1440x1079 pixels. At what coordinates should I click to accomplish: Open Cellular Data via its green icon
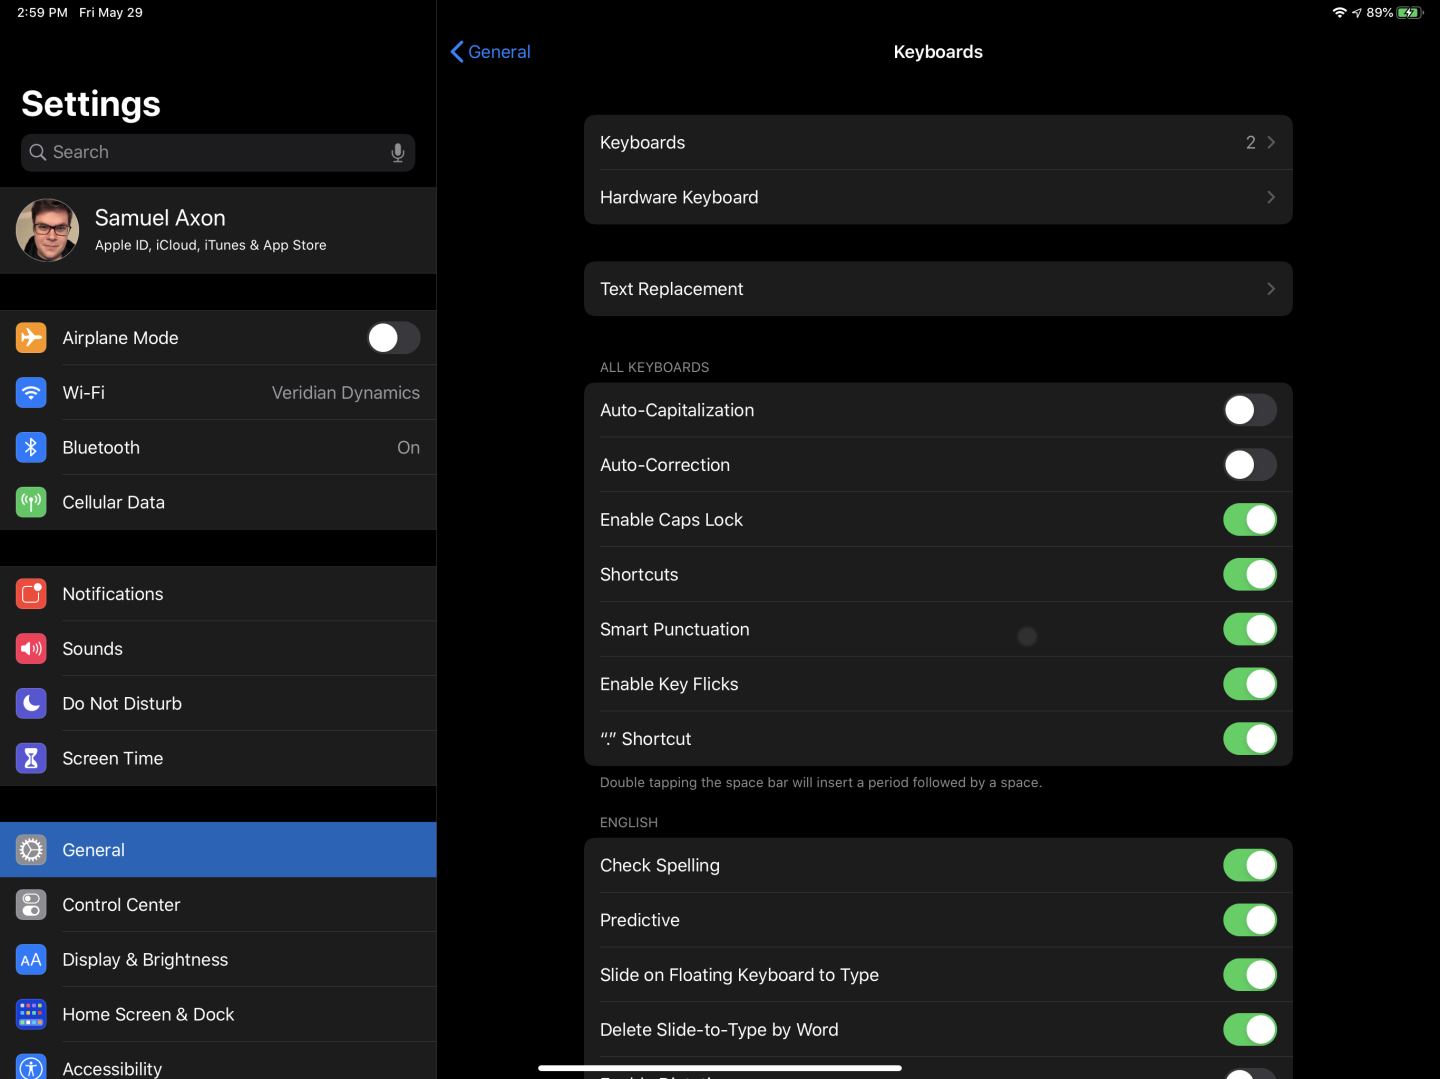coord(31,502)
